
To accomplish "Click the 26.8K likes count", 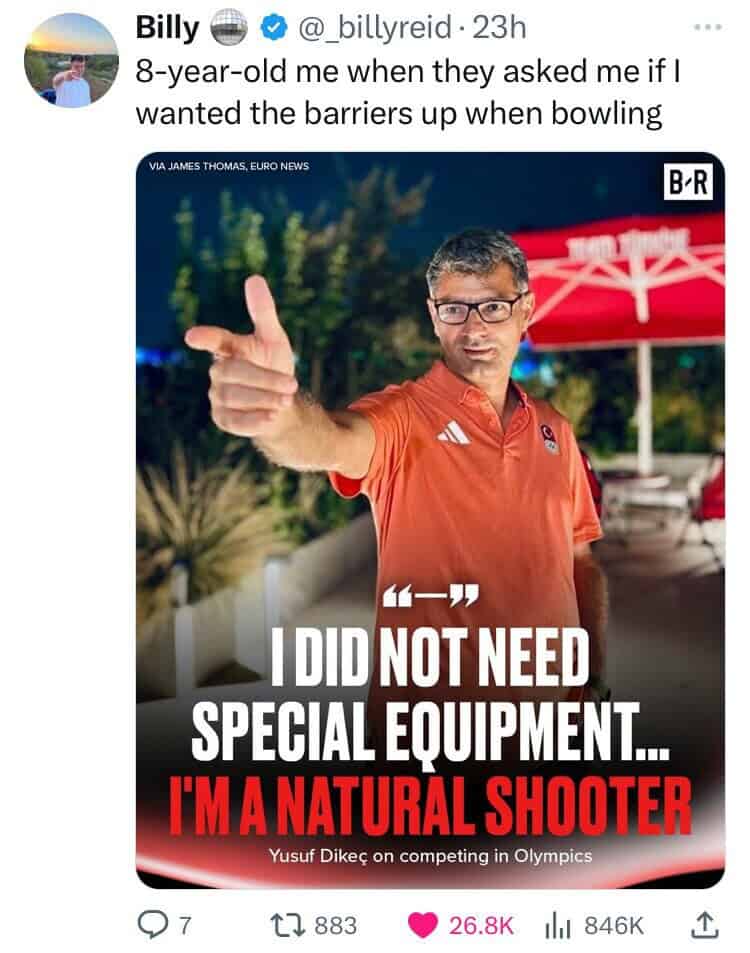I will (481, 926).
